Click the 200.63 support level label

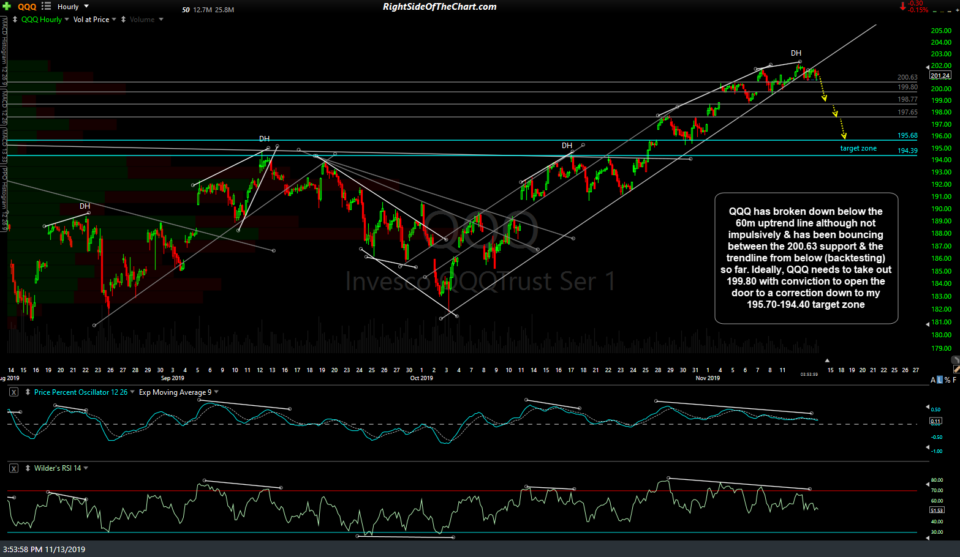(x=907, y=78)
